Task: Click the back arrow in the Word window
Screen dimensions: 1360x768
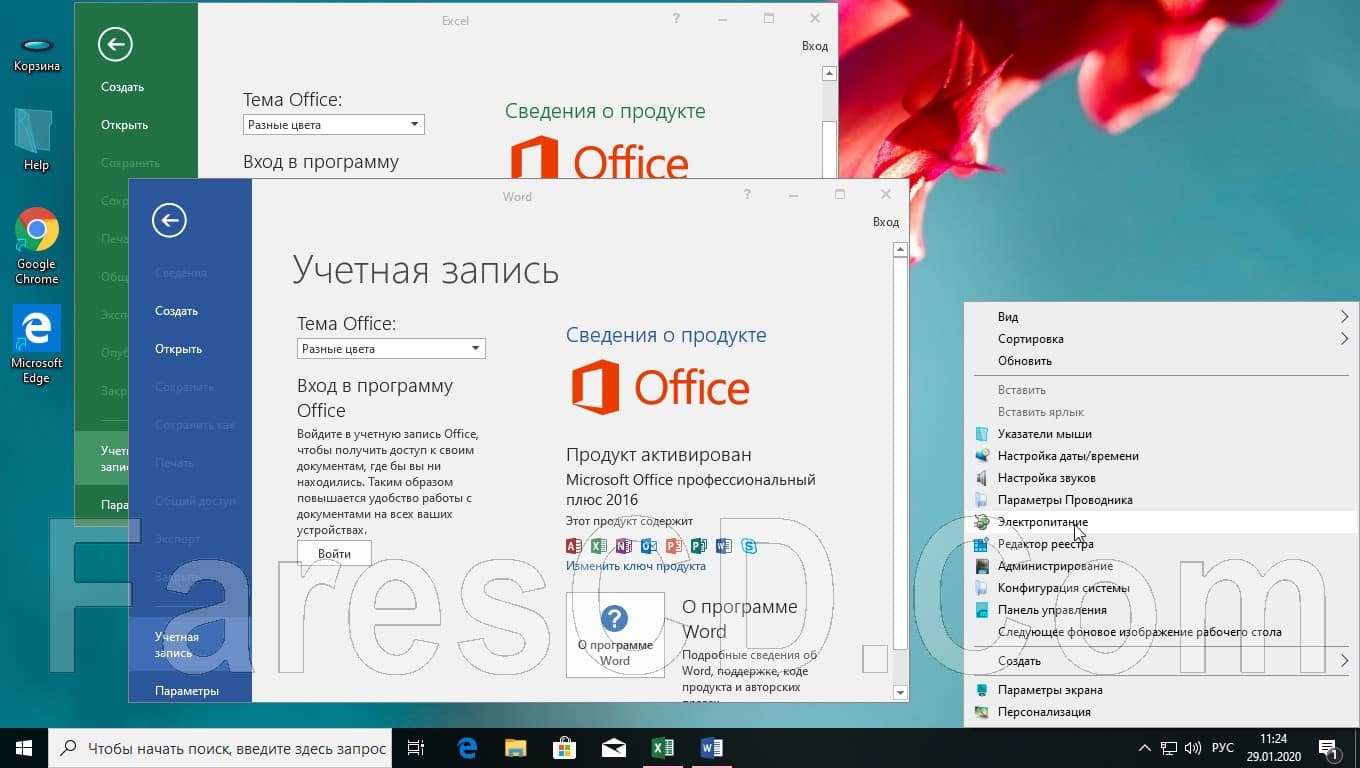Action: point(169,220)
